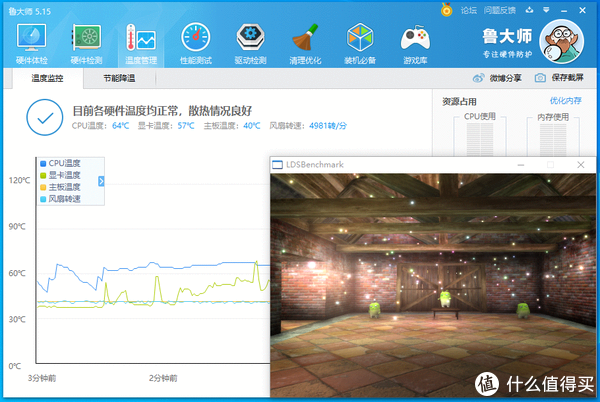Minimize the 鲁大师 main window
The image size is (600, 402).
click(x=564, y=11)
